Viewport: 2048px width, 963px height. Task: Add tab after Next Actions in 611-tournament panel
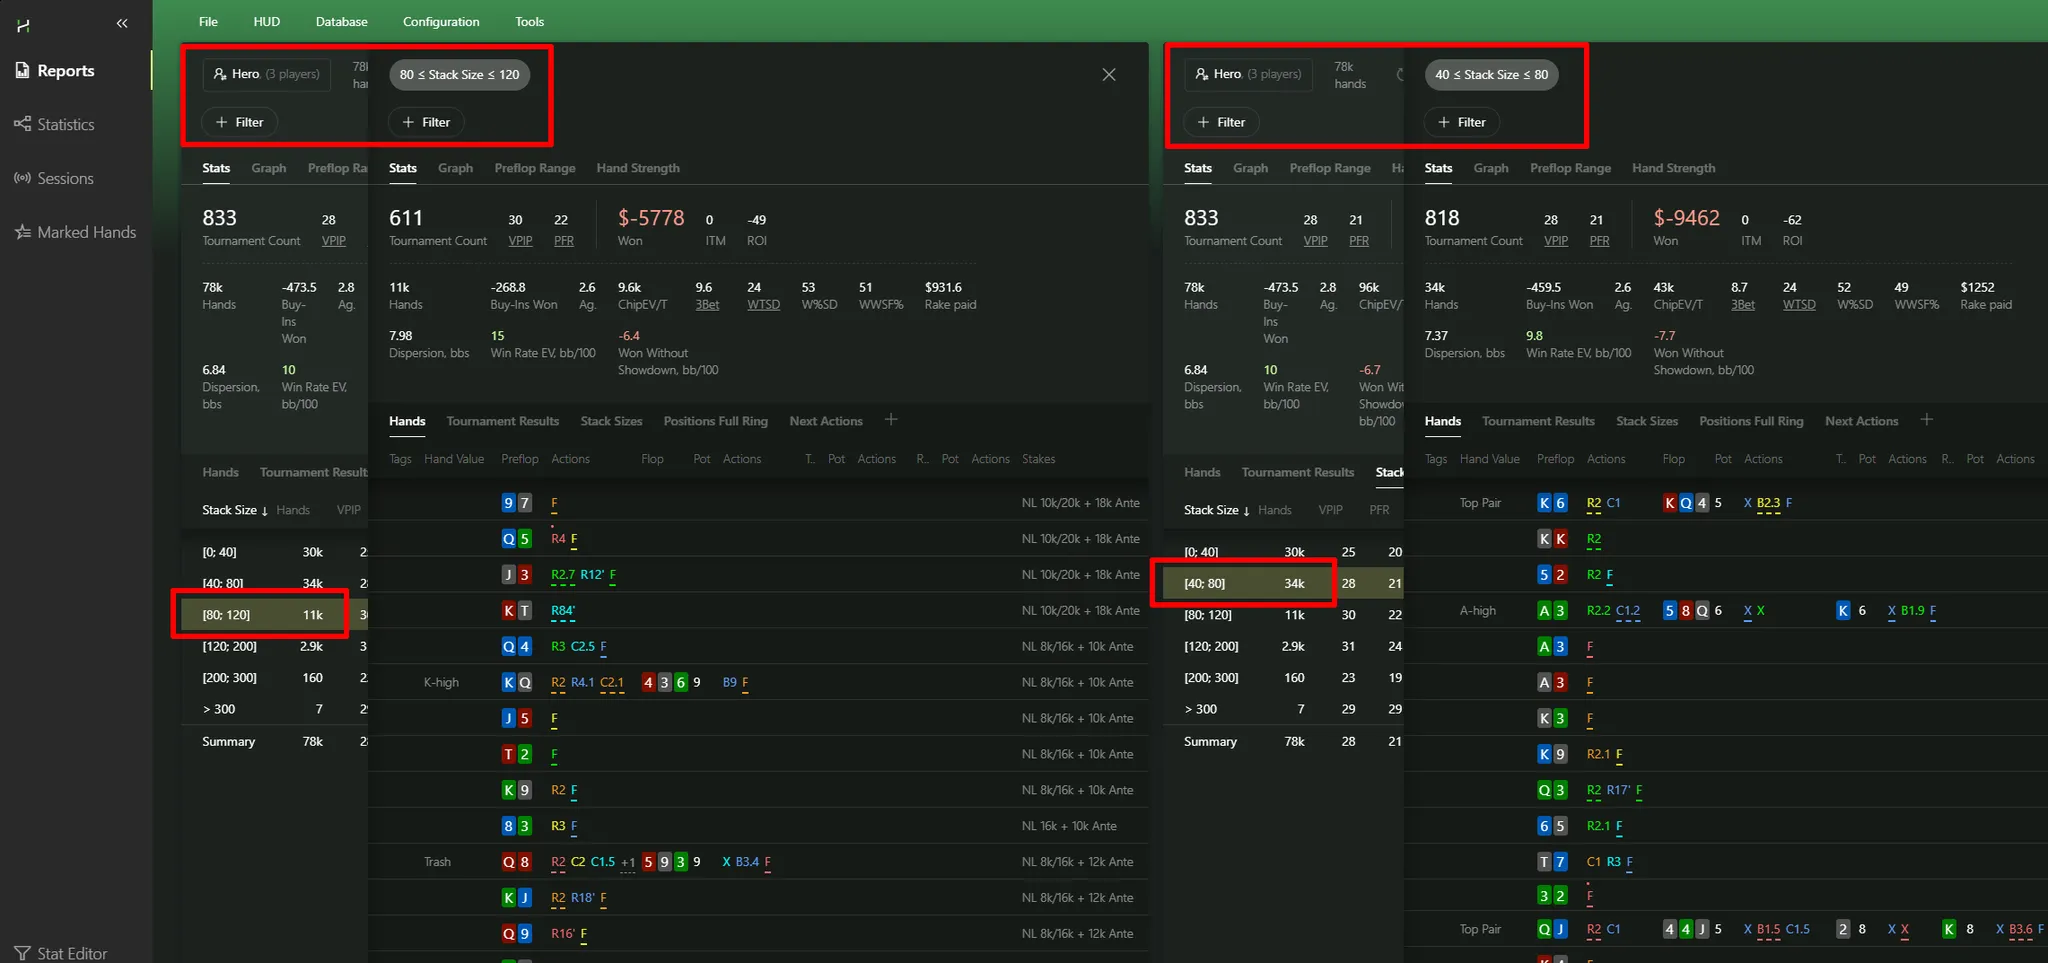[x=891, y=420]
